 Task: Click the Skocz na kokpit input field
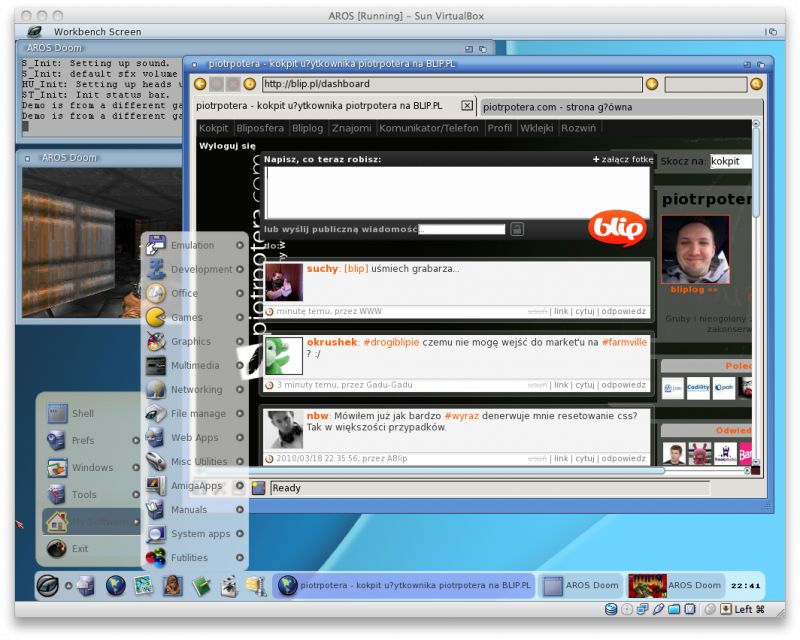tap(731, 161)
